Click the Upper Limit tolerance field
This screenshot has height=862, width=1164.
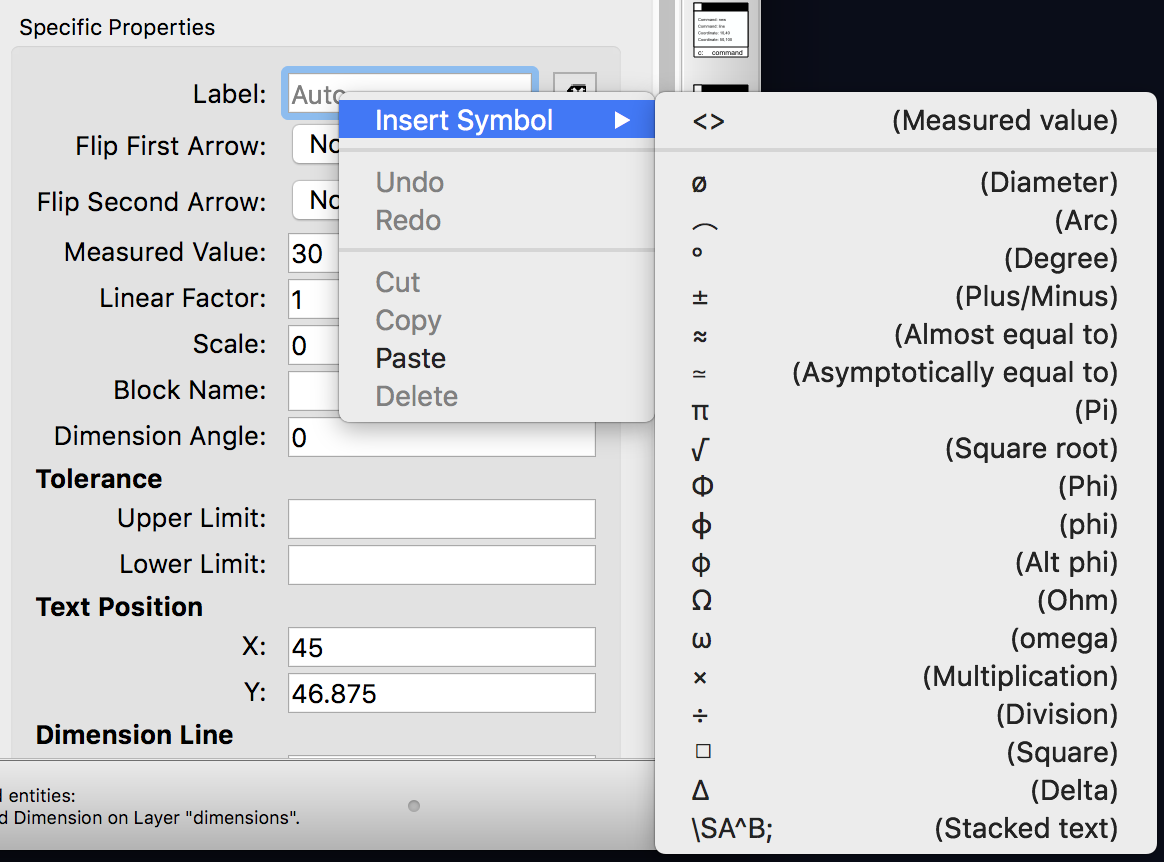(x=441, y=519)
